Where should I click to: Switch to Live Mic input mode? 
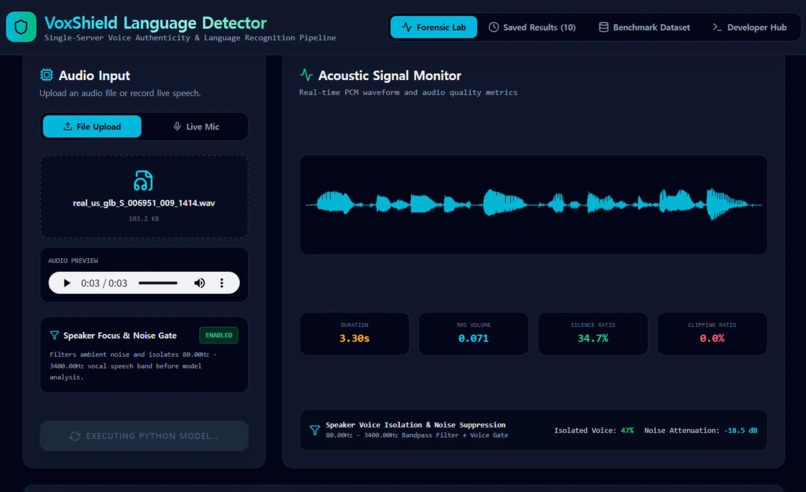(196, 126)
